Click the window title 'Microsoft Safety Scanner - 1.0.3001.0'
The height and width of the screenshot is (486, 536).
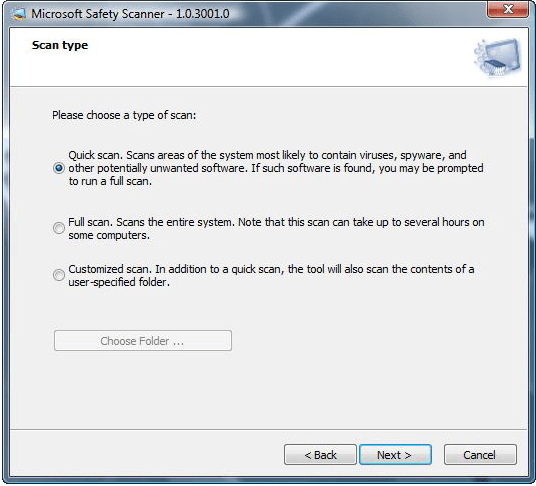(x=130, y=14)
